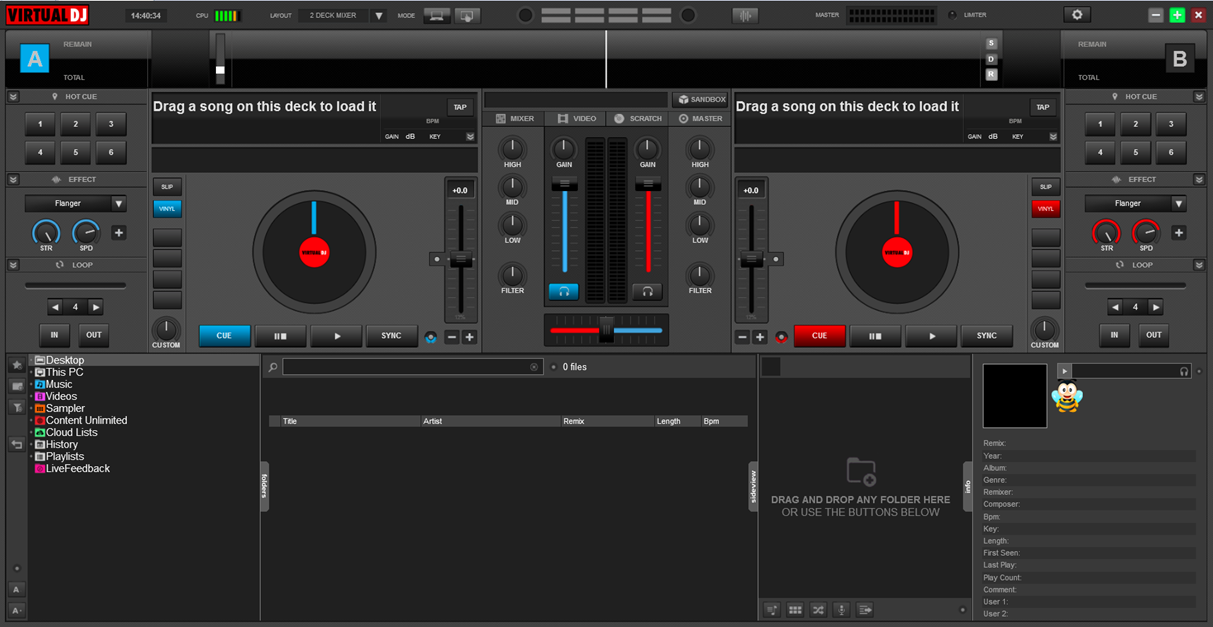The width and height of the screenshot is (1213, 627).
Task: Increase font size with the A button in the sidebar
Action: (x=17, y=590)
